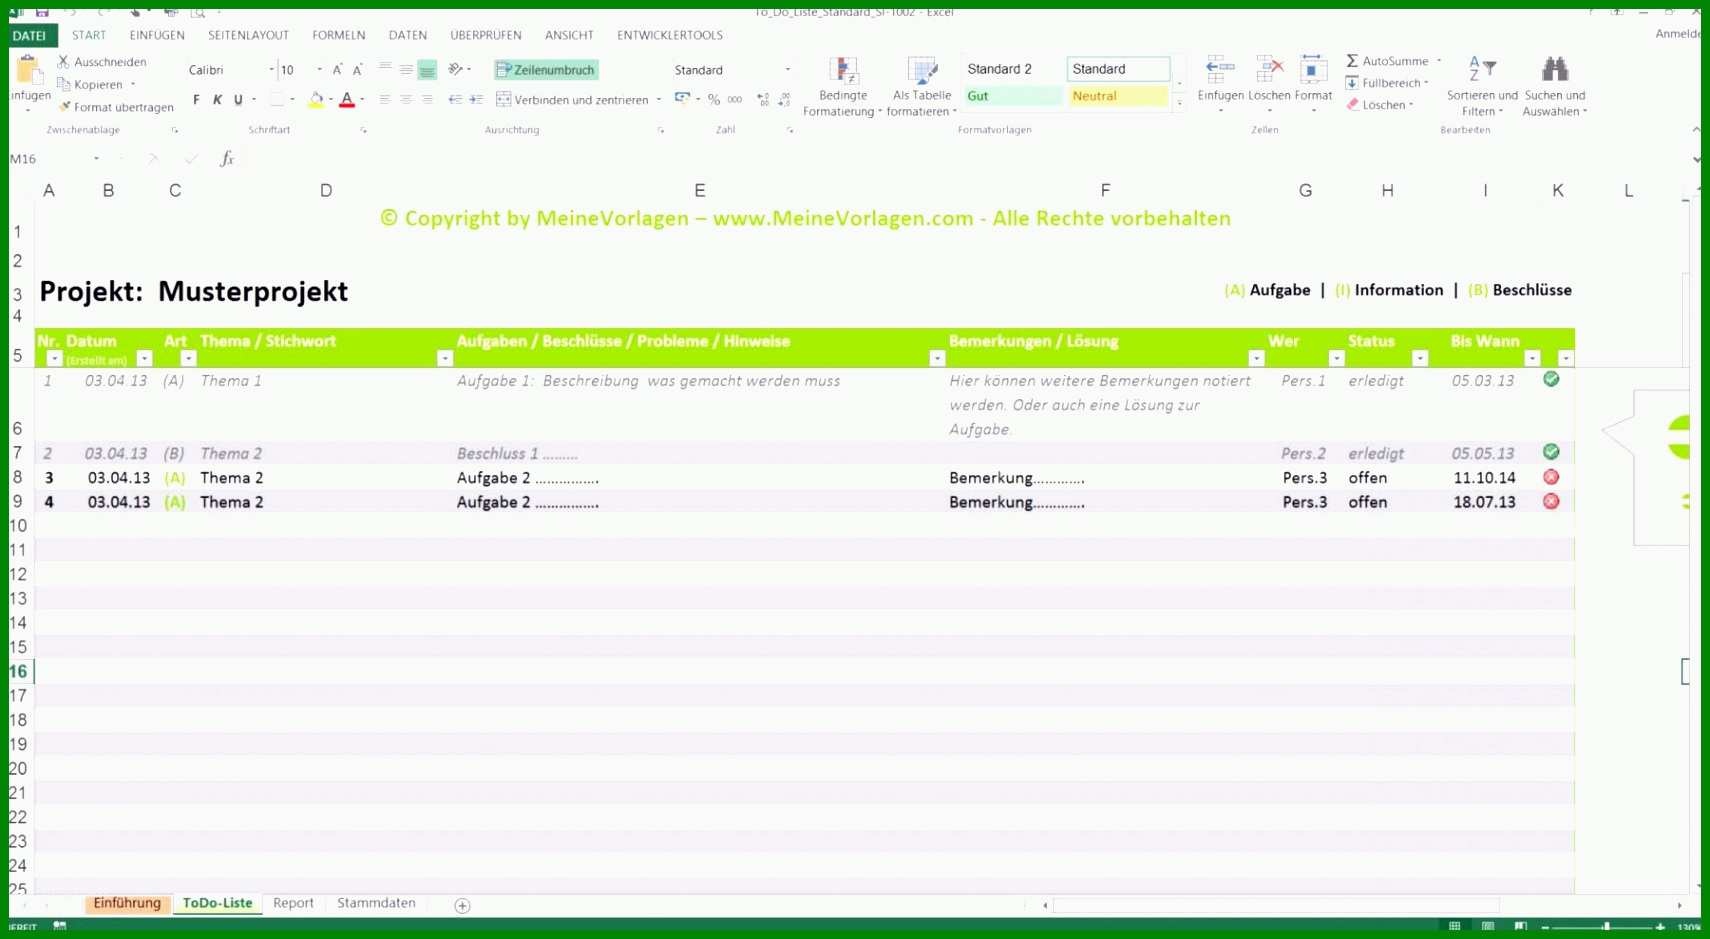The height and width of the screenshot is (939, 1710).
Task: Click the percent style icon
Action: 714,100
